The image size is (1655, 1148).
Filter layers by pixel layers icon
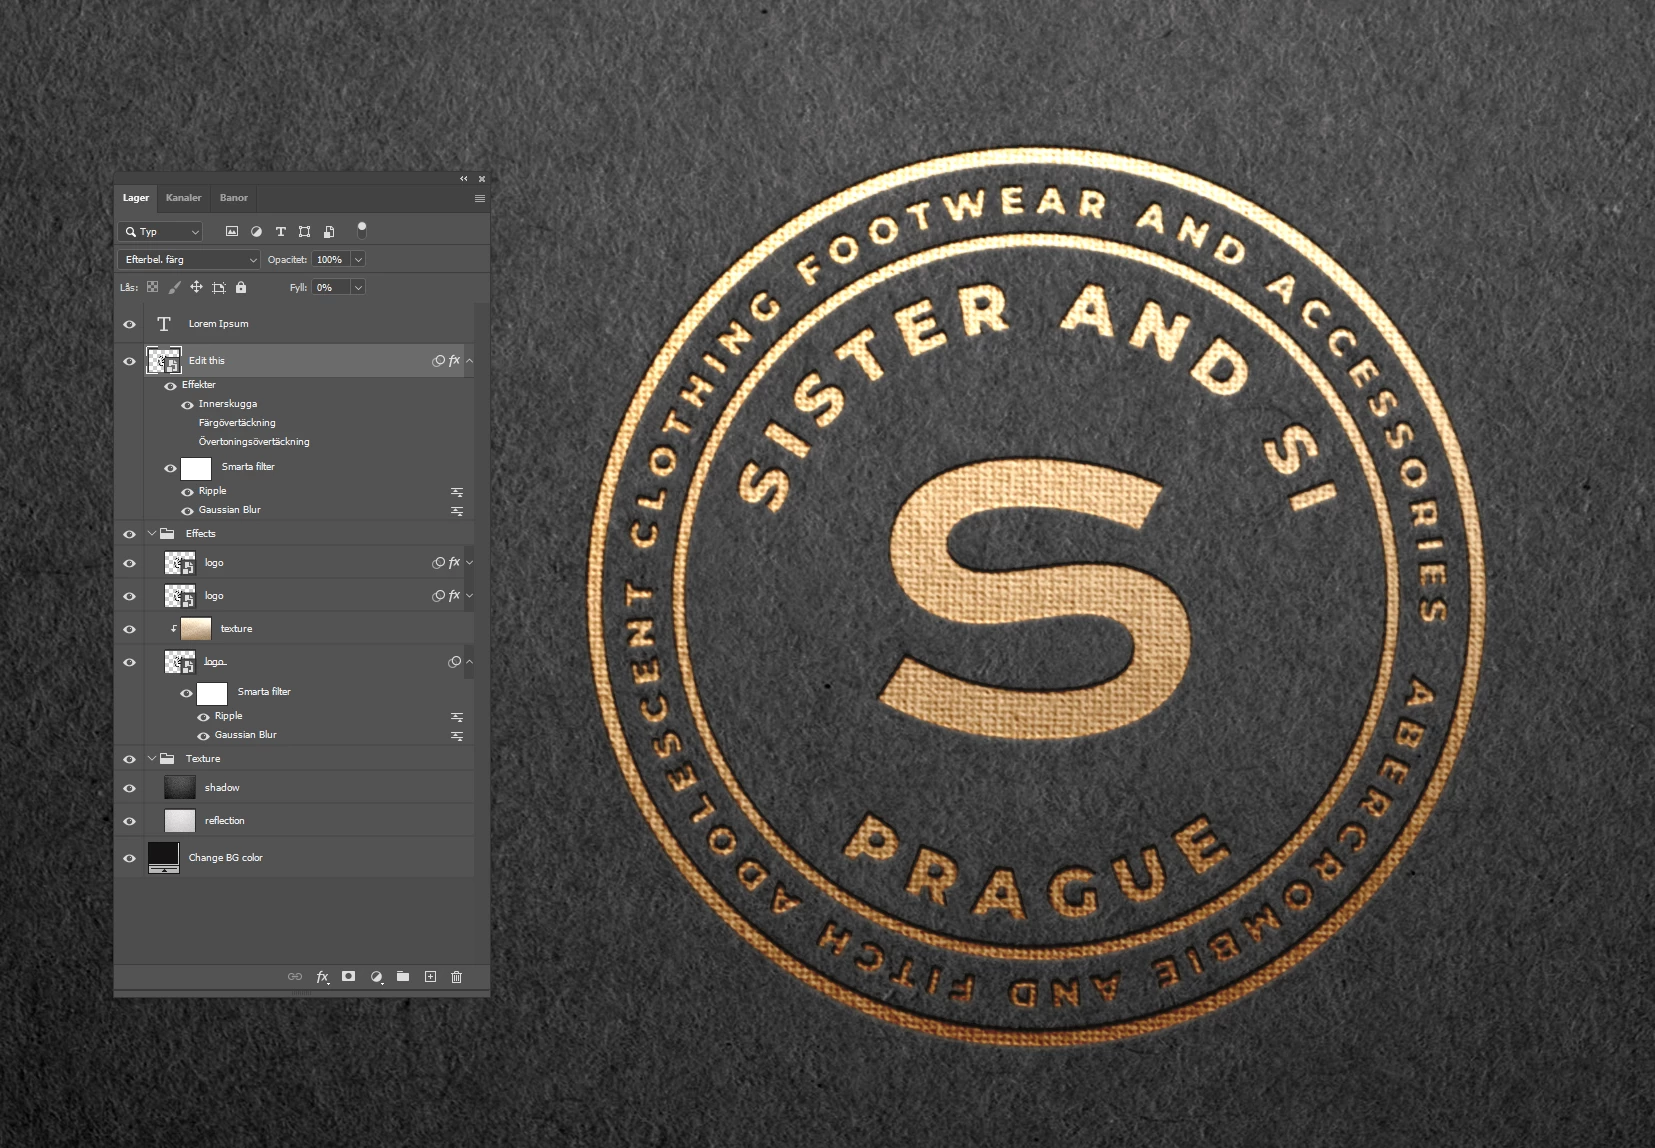[x=232, y=231]
